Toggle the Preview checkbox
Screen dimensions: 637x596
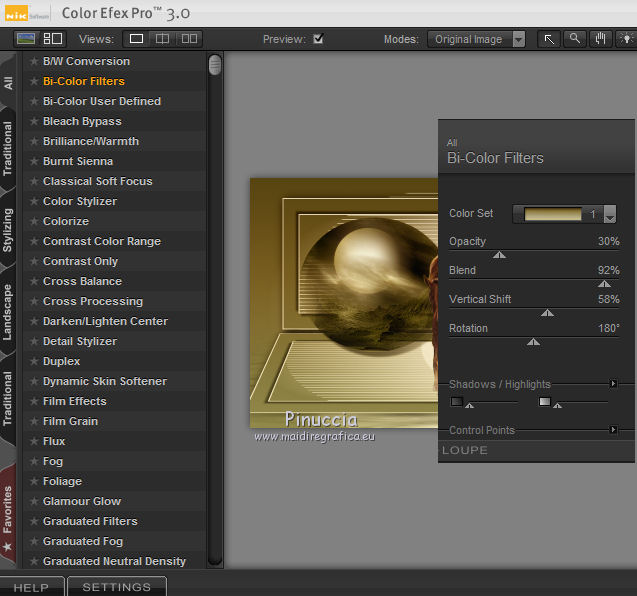[318, 40]
